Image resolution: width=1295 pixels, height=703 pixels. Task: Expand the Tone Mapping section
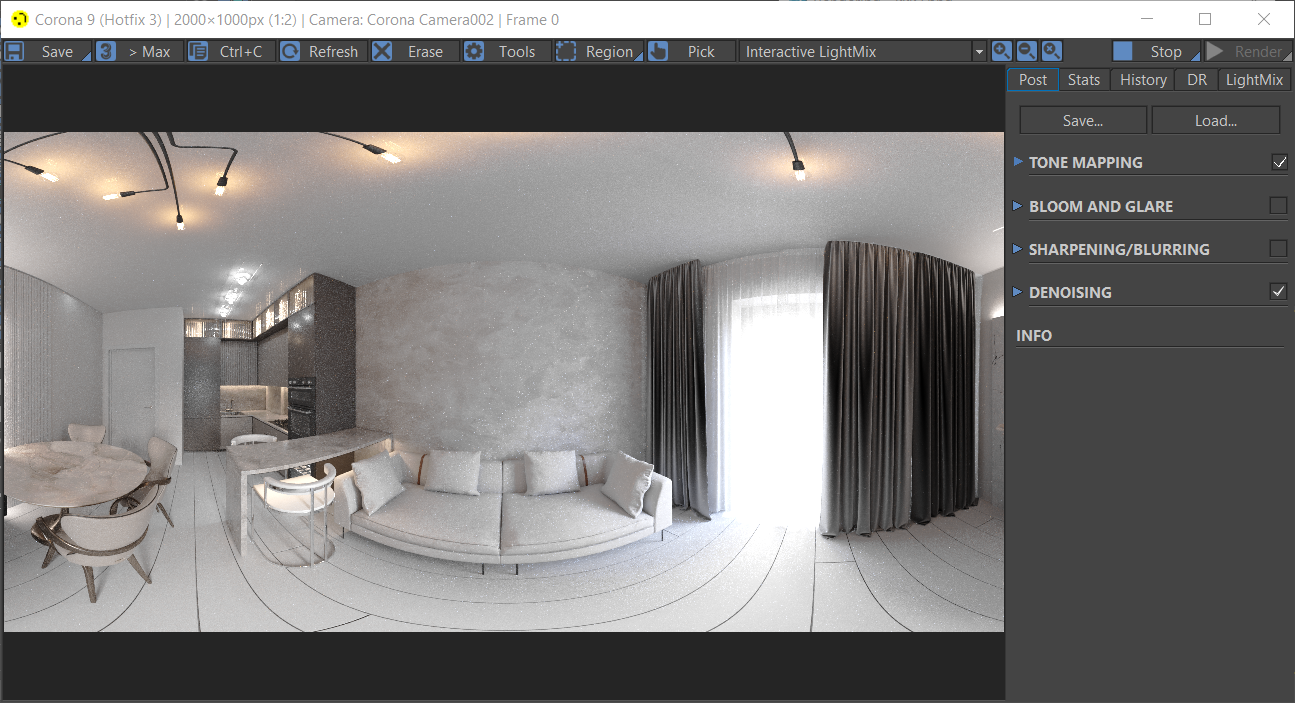click(1018, 162)
